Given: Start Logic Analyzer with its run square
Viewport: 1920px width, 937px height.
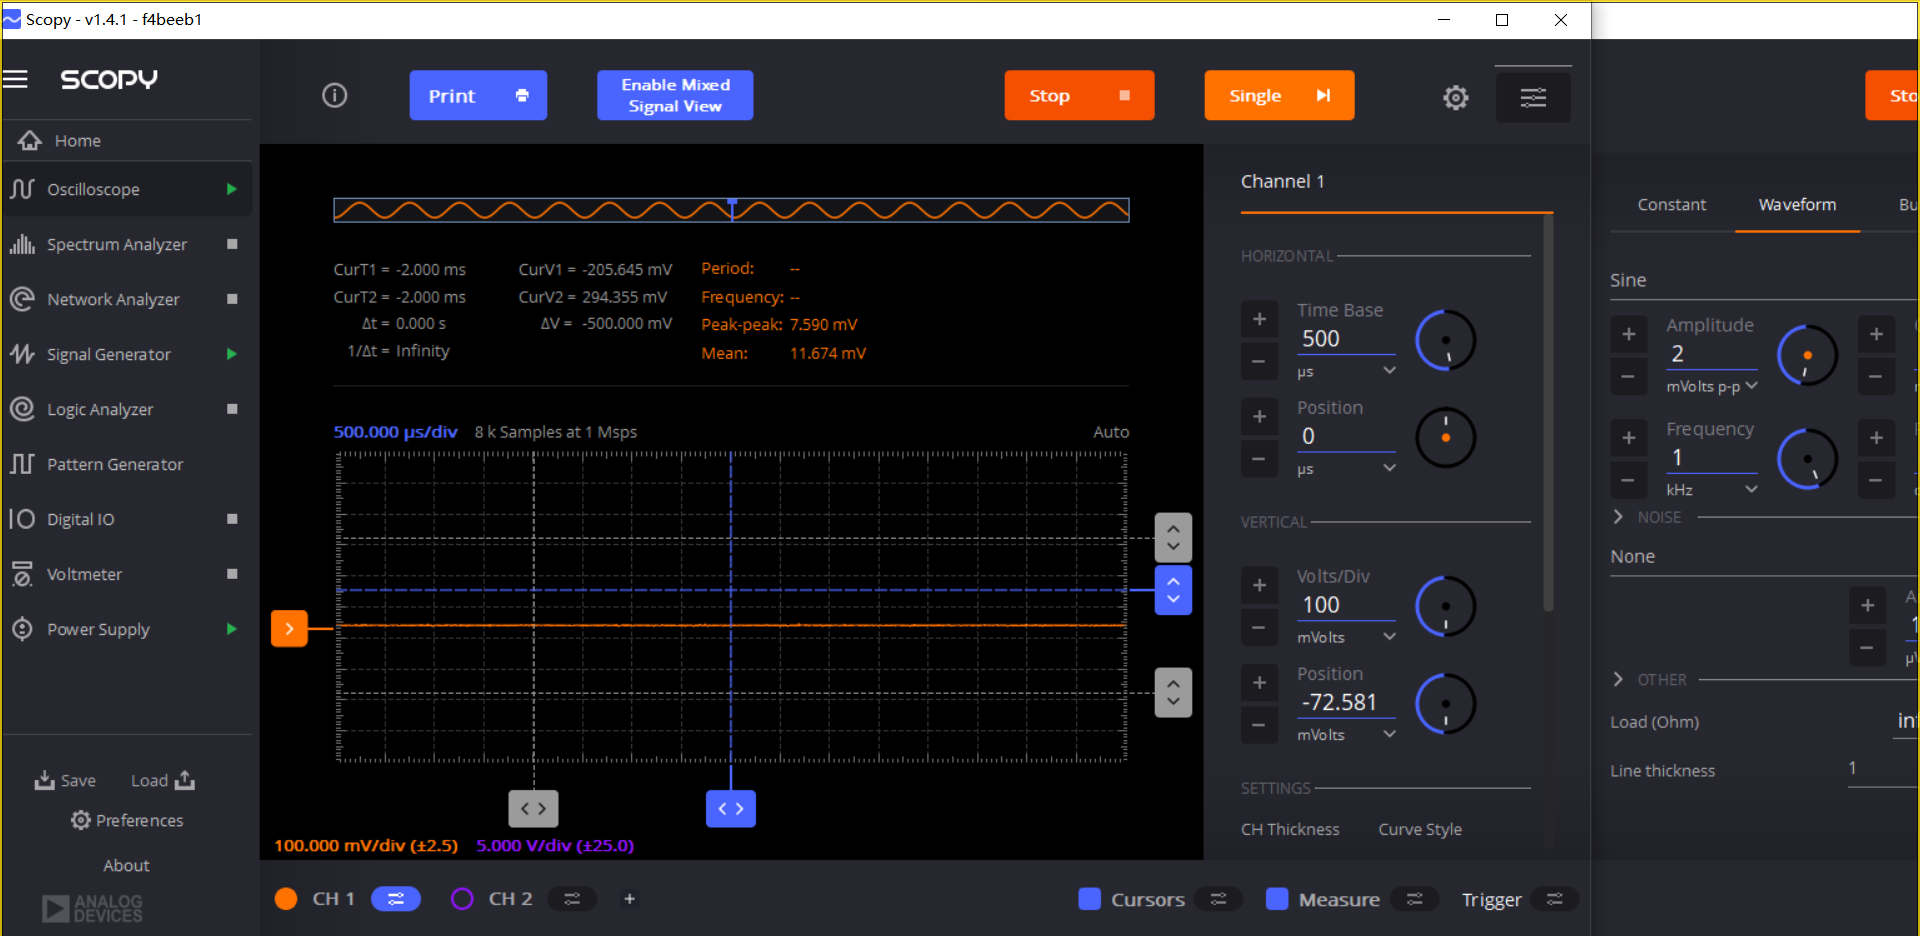Looking at the screenshot, I should point(232,409).
